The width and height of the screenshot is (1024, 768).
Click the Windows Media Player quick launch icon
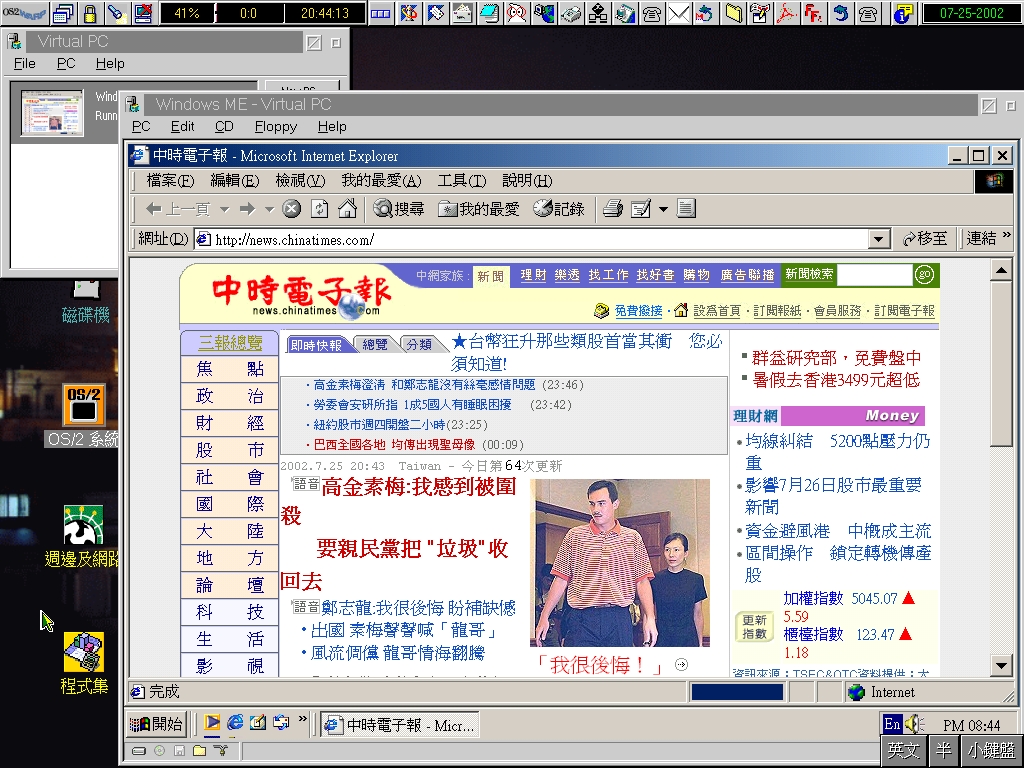click(x=212, y=722)
